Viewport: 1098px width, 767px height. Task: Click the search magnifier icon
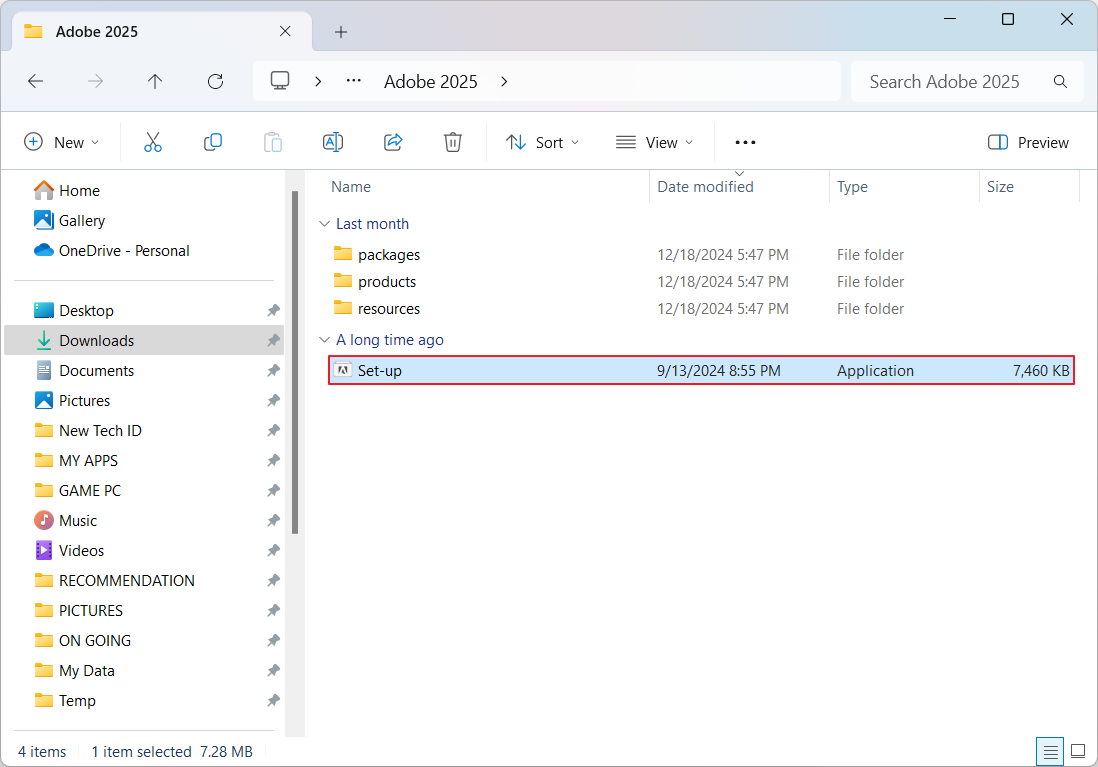click(x=1060, y=81)
